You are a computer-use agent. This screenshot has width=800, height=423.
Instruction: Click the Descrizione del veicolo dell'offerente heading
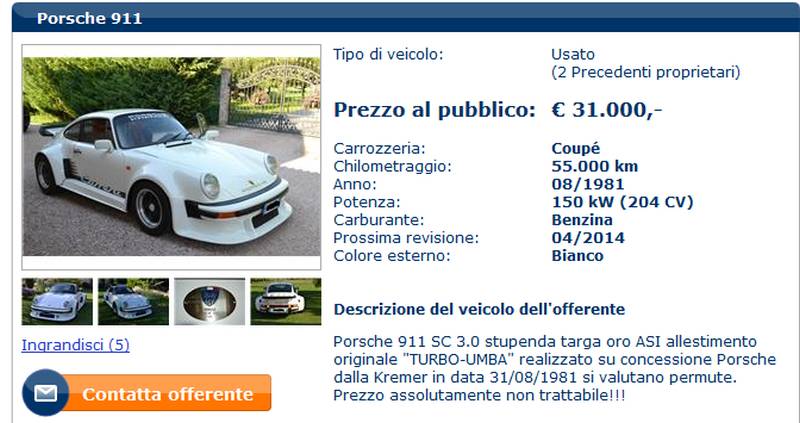pyautogui.click(x=479, y=309)
